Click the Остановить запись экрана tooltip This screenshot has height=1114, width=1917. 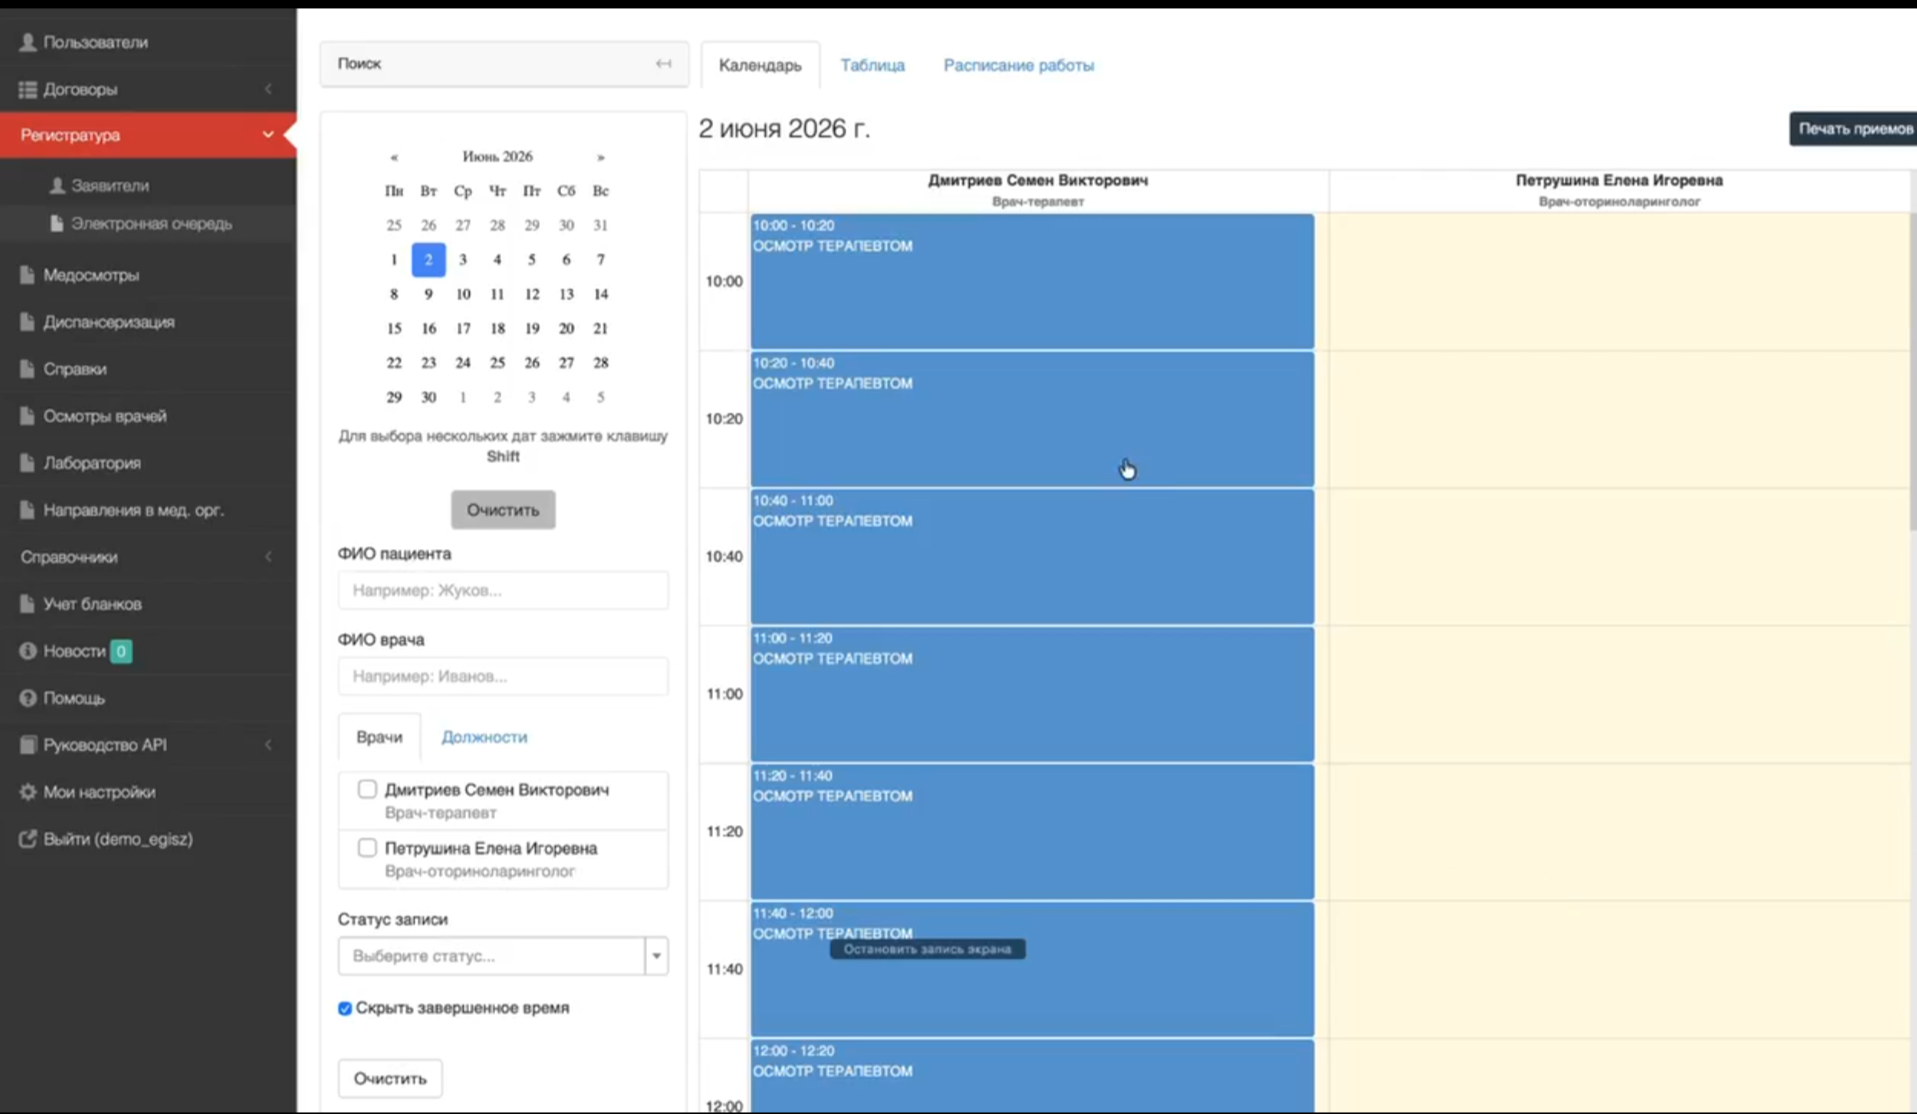(927, 949)
